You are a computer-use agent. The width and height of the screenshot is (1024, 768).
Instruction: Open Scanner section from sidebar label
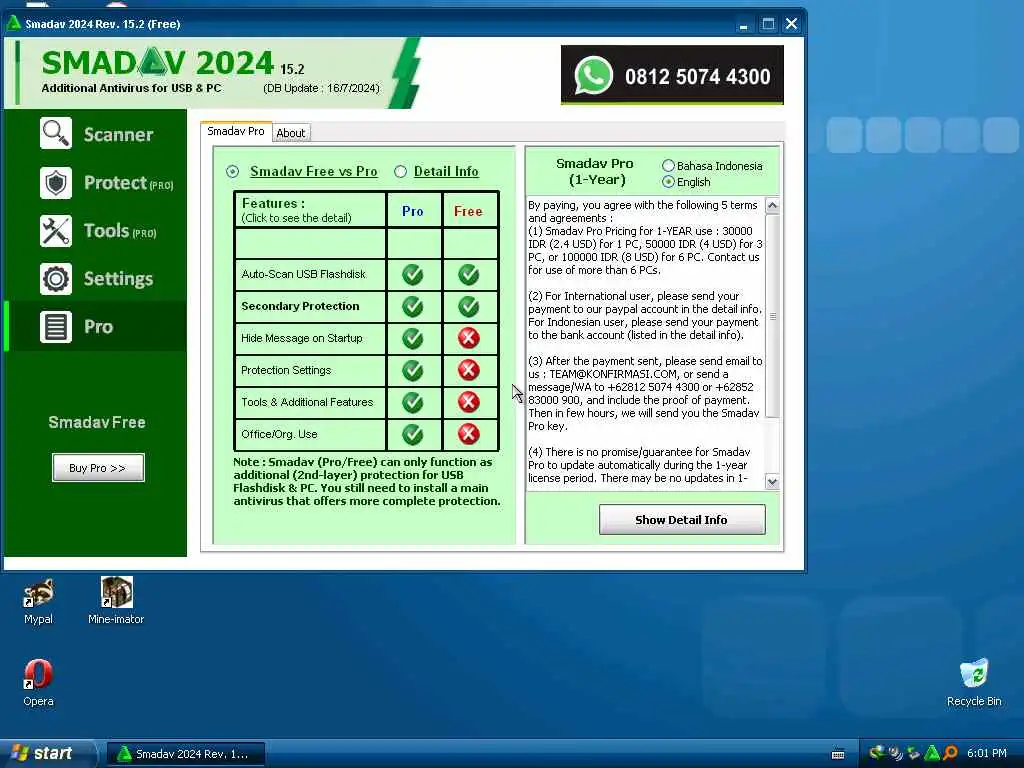pos(118,135)
